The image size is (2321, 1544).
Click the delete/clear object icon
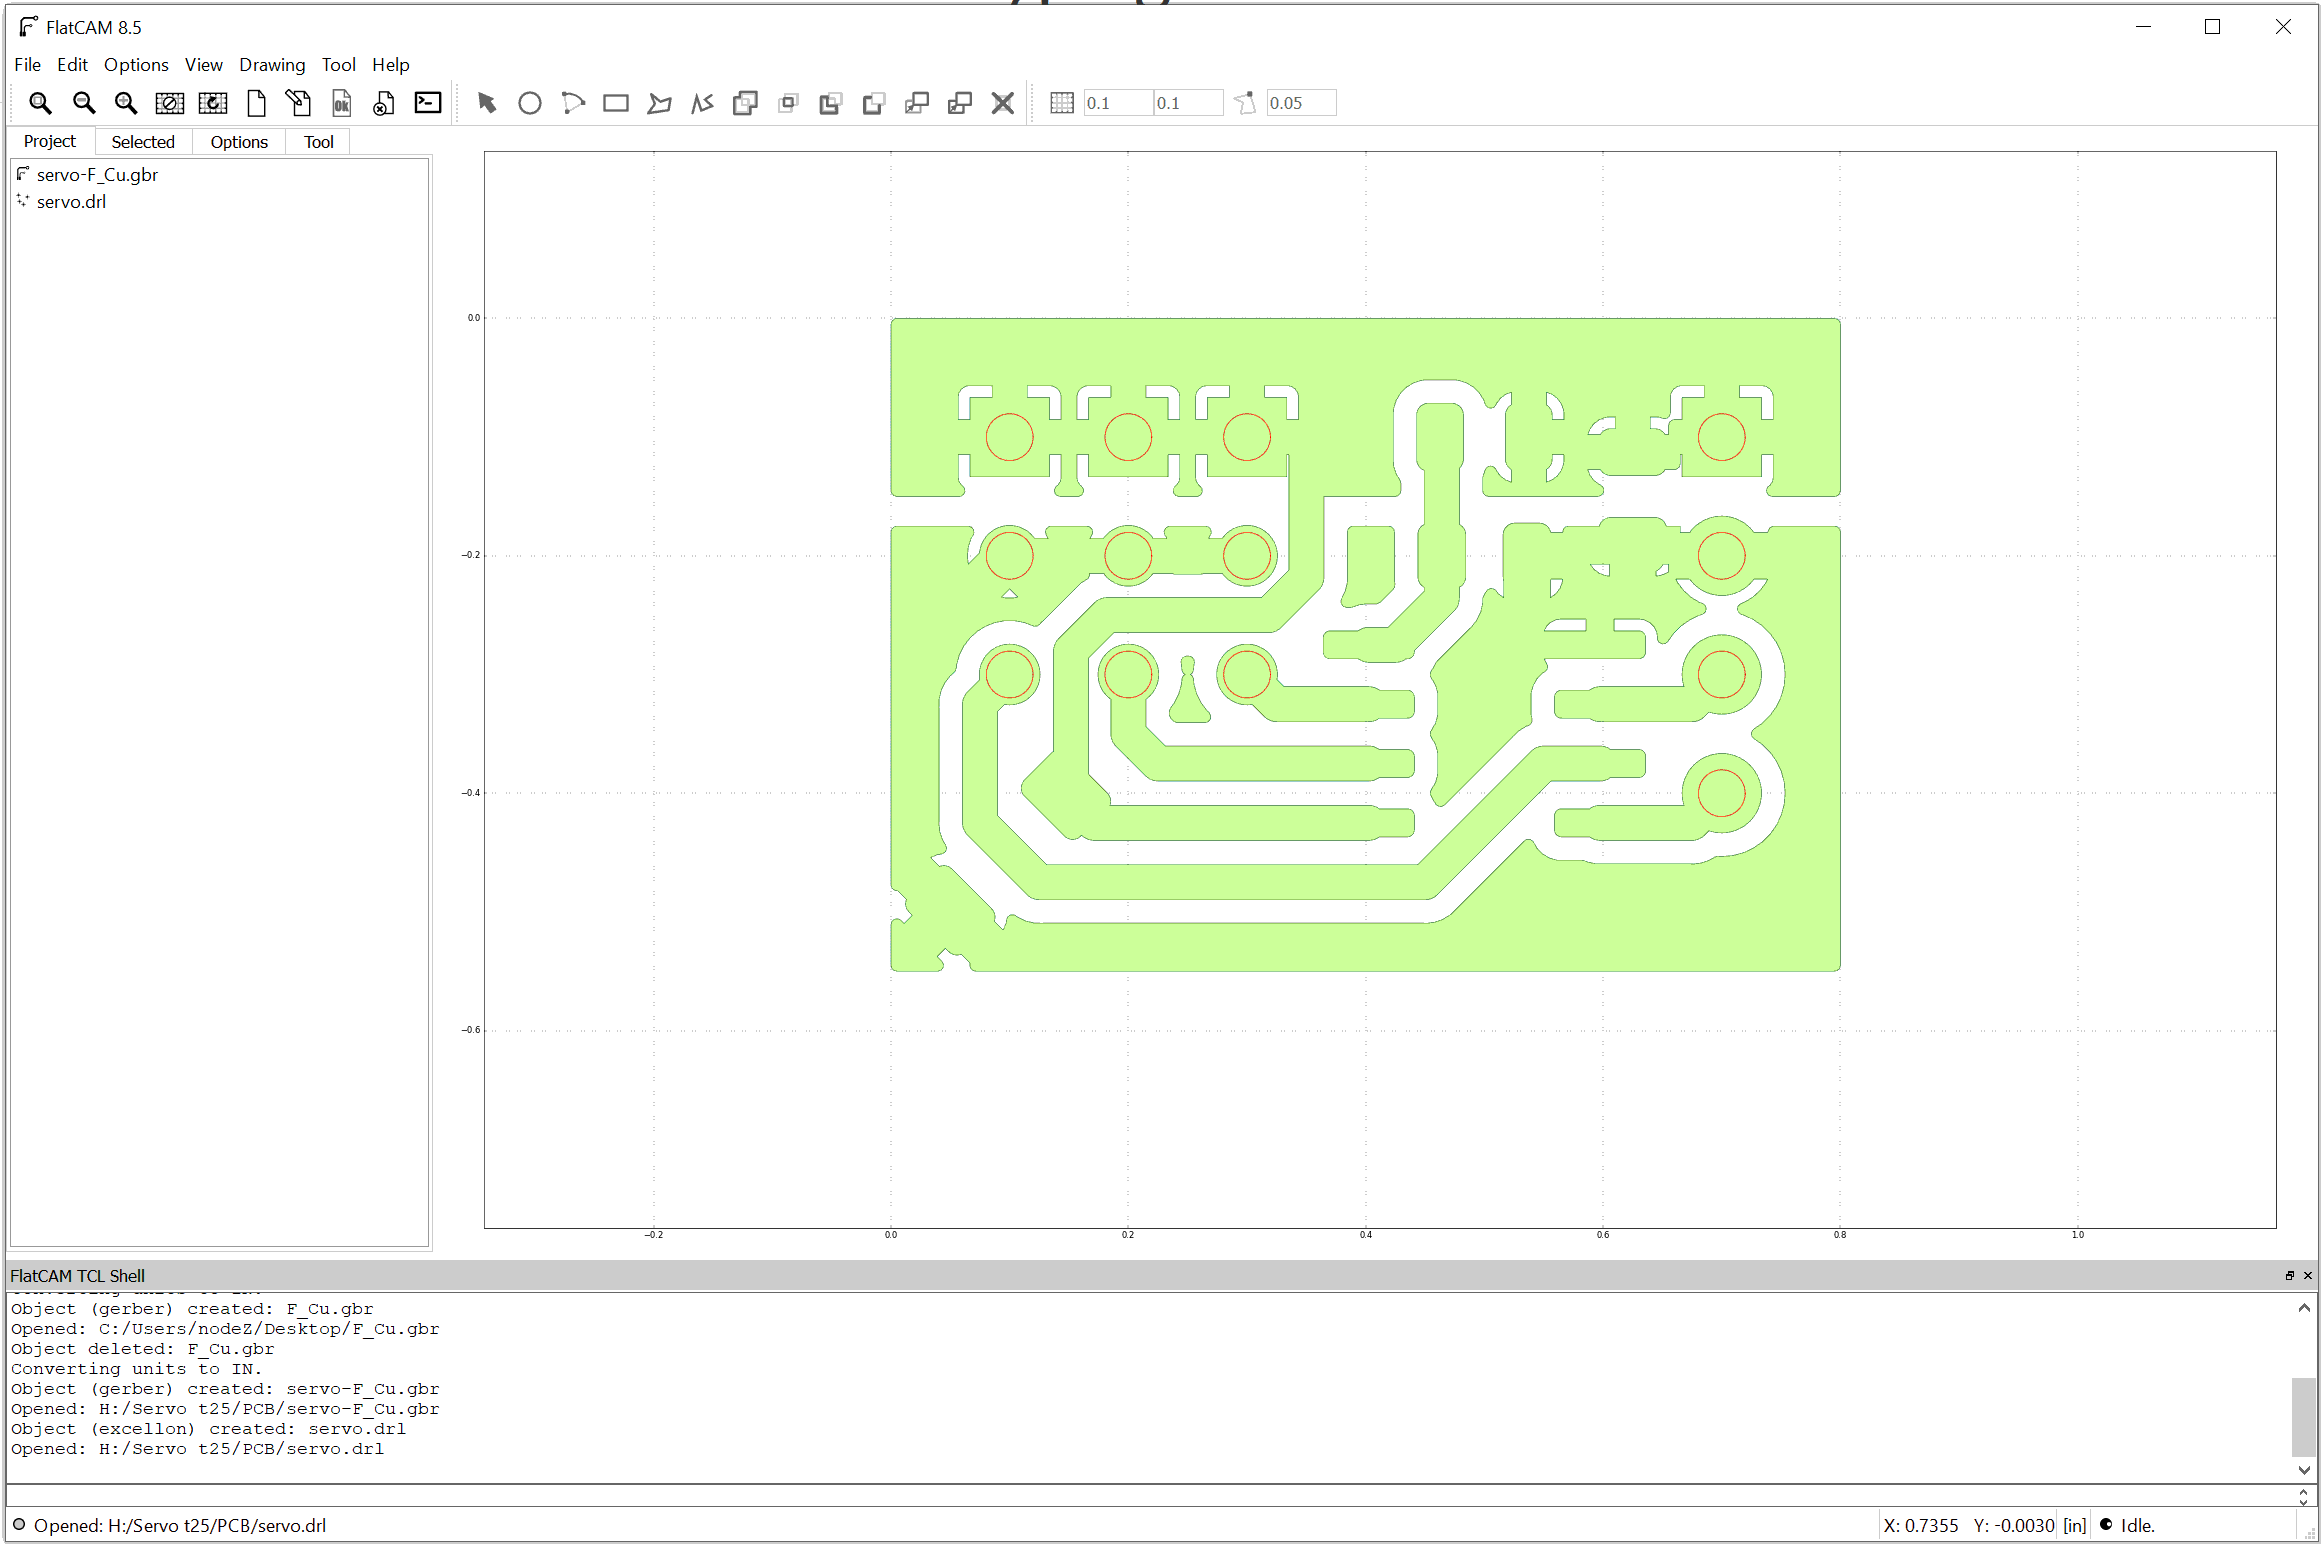(383, 103)
